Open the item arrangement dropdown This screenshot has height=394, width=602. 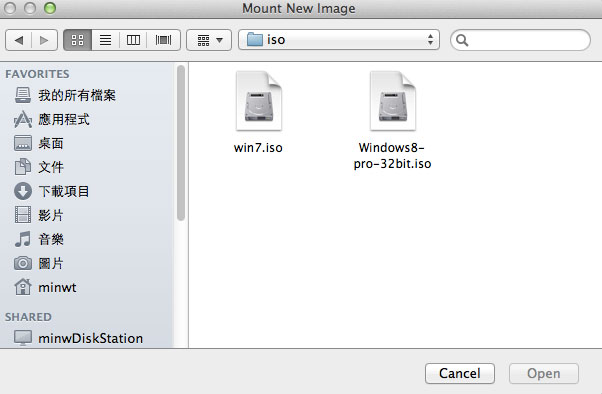209,40
